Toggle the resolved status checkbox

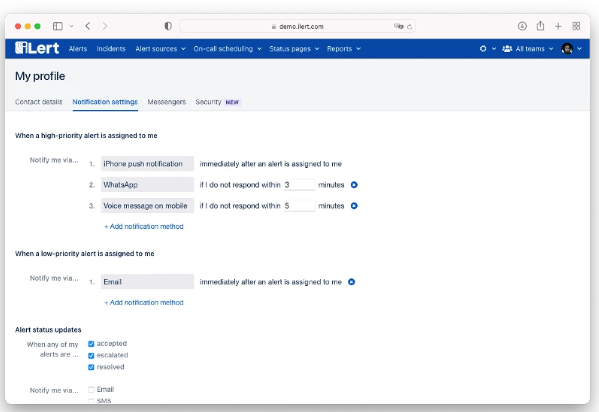[x=91, y=367]
